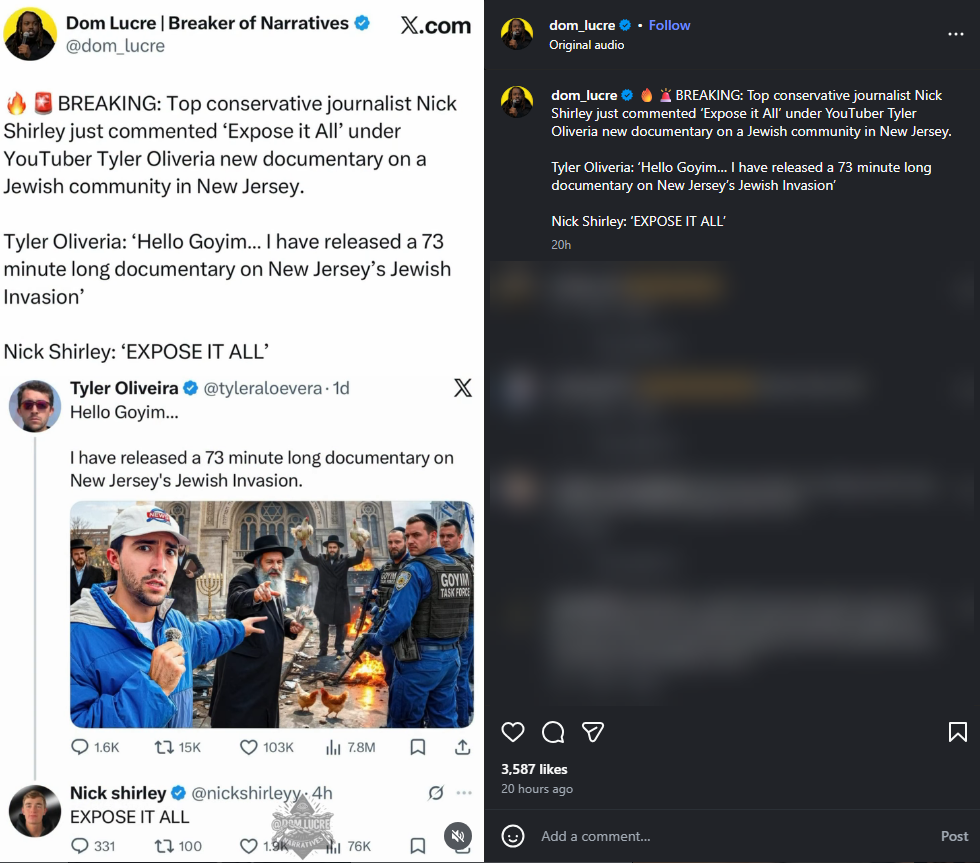This screenshot has height=863, width=980.
Task: Open comments via speech bubble icon
Action: (553, 732)
